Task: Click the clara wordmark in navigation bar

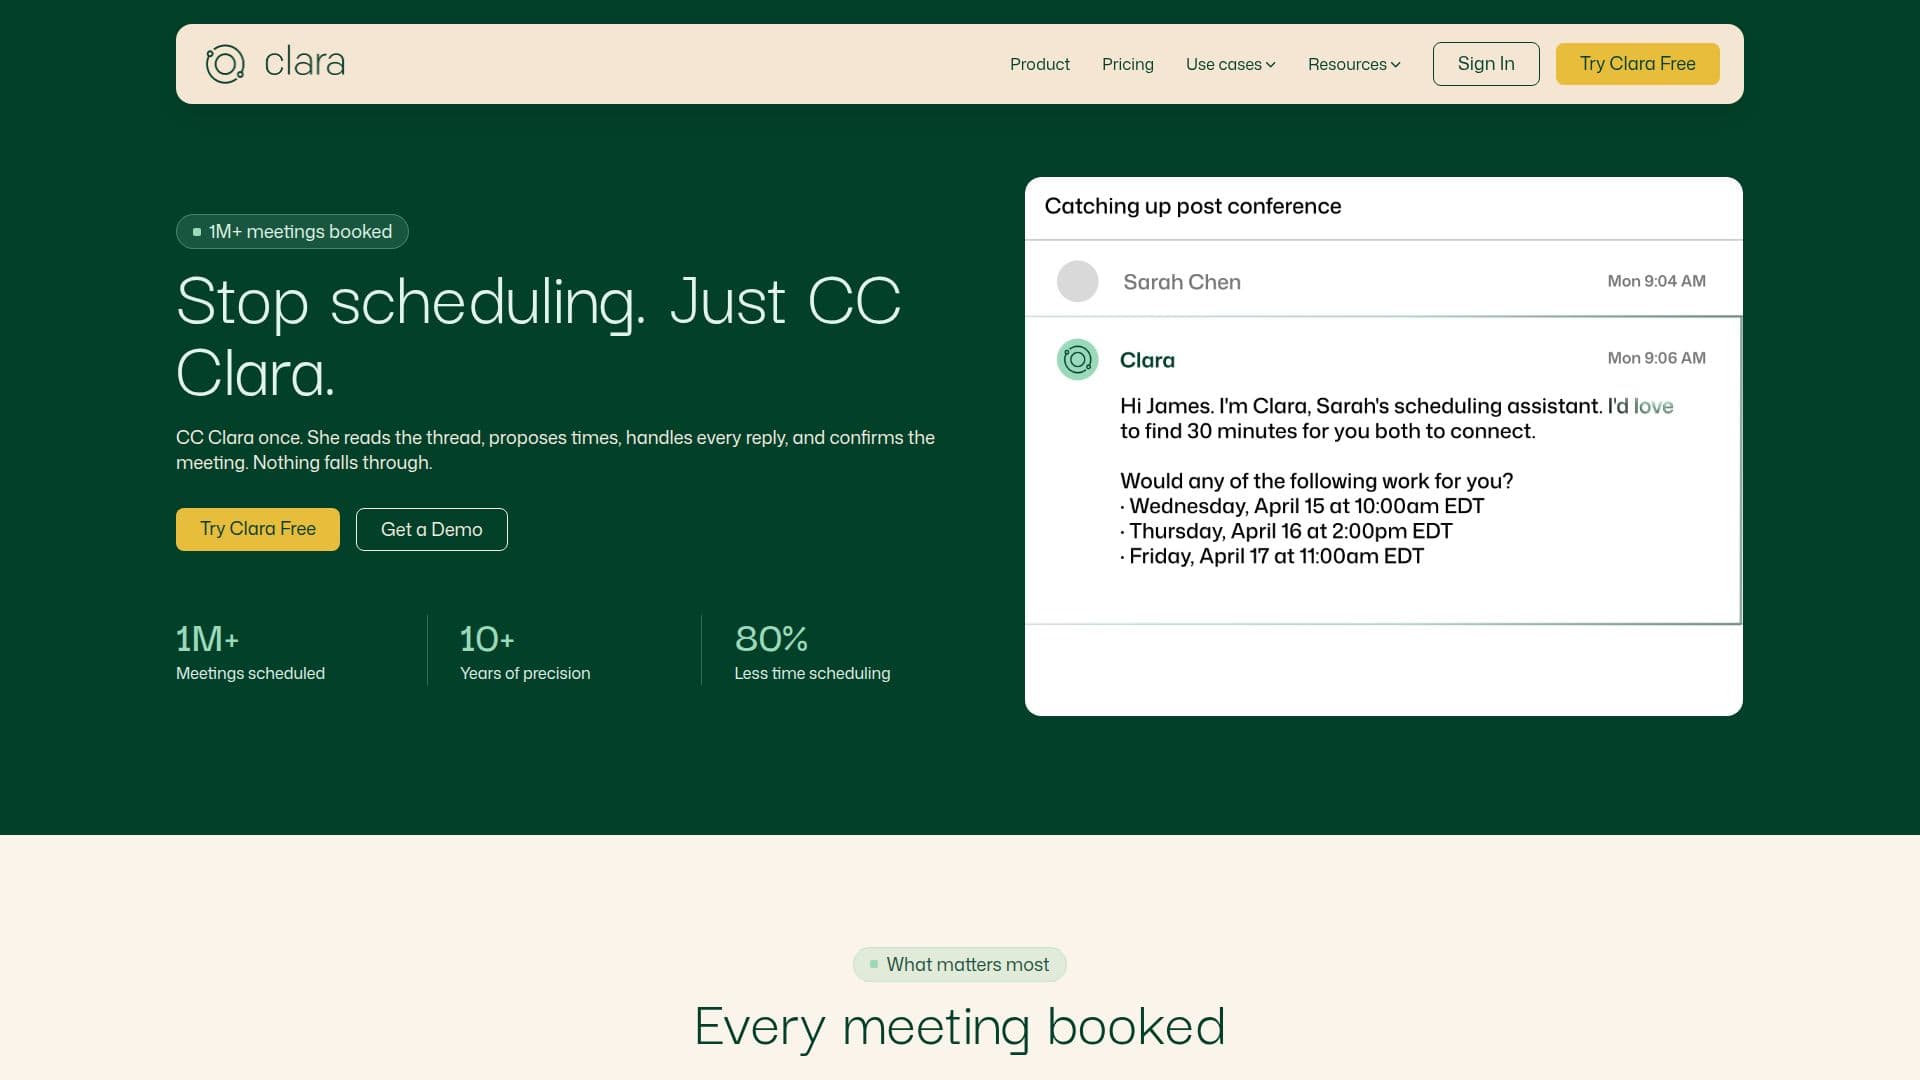Action: pyautogui.click(x=305, y=63)
